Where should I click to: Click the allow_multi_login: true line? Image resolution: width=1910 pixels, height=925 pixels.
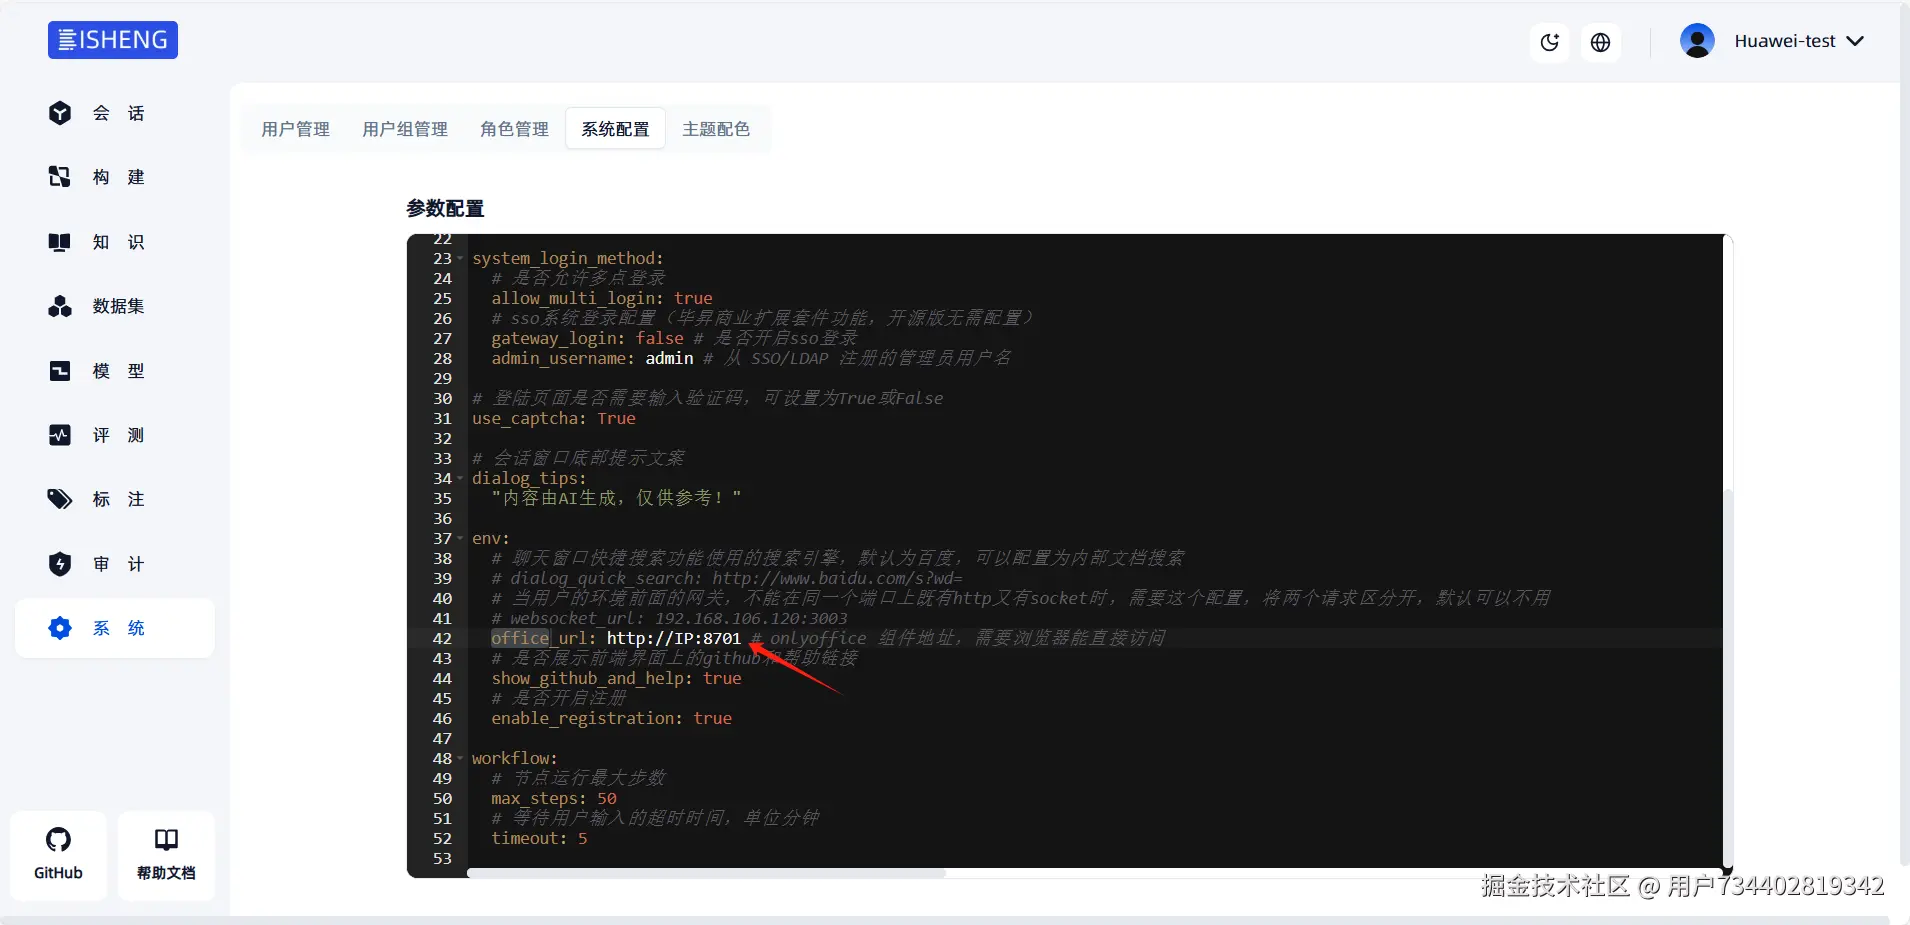coord(602,298)
